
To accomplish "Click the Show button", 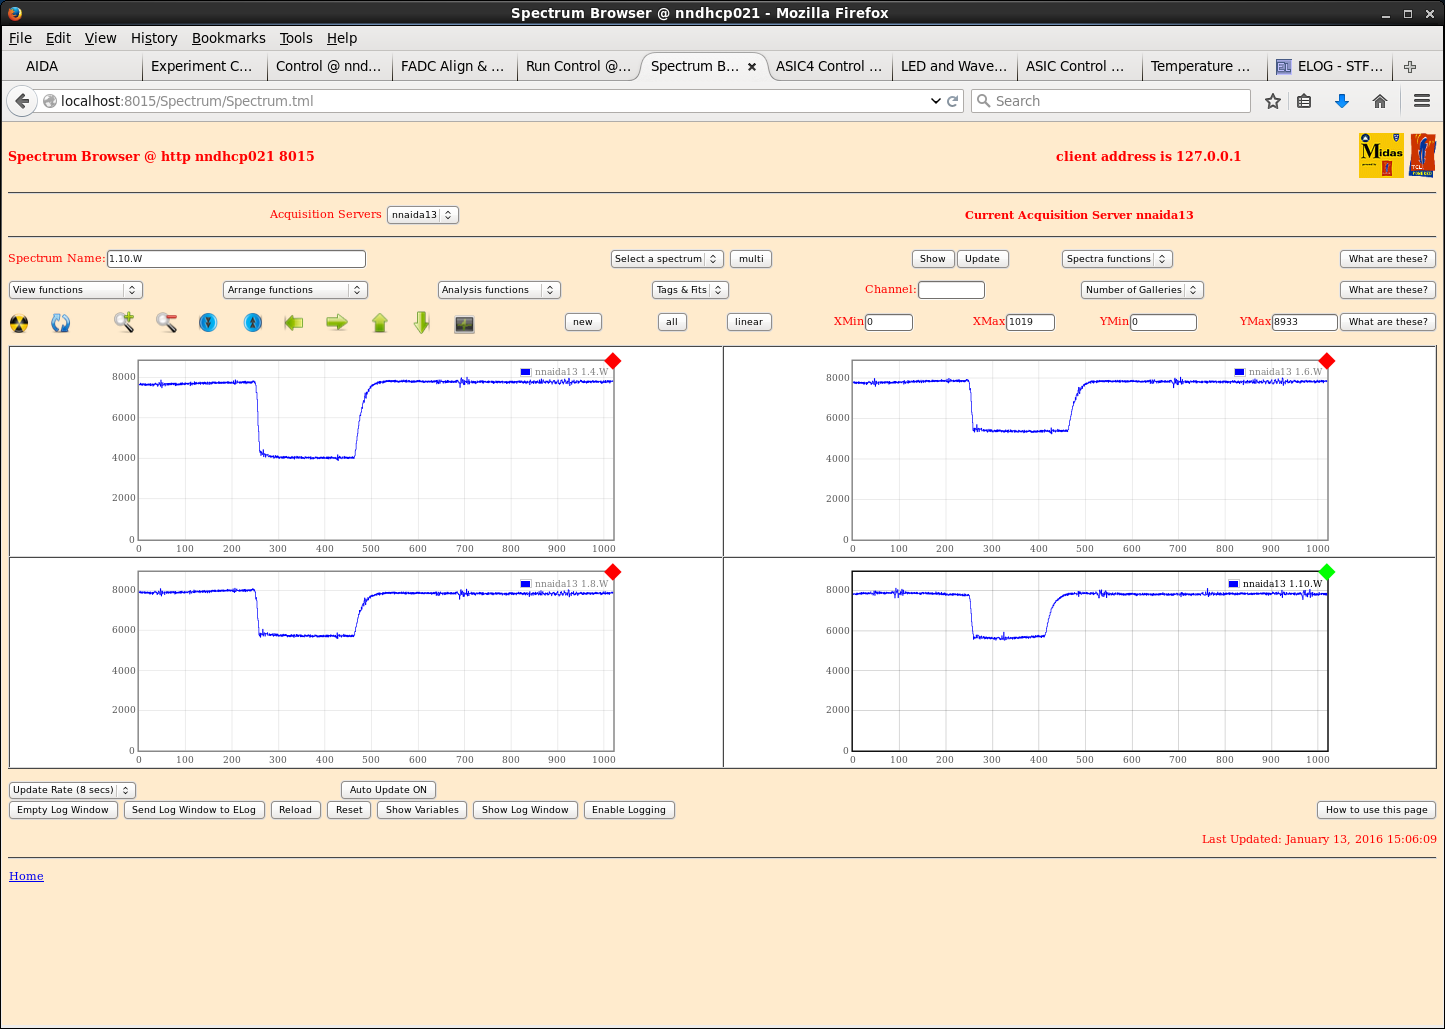I will (933, 259).
